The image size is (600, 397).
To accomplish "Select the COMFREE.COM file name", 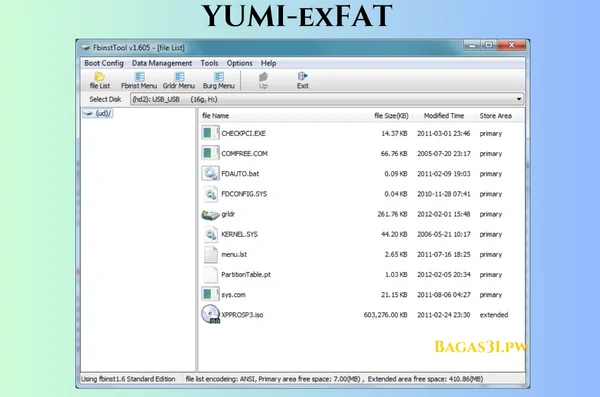I will pyautogui.click(x=244, y=154).
